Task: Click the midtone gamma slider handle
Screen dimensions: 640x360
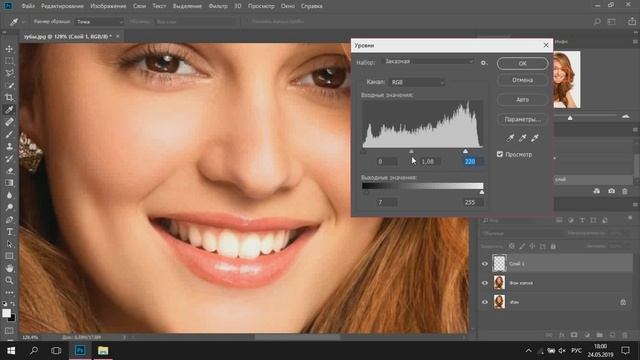Action: pyautogui.click(x=411, y=151)
